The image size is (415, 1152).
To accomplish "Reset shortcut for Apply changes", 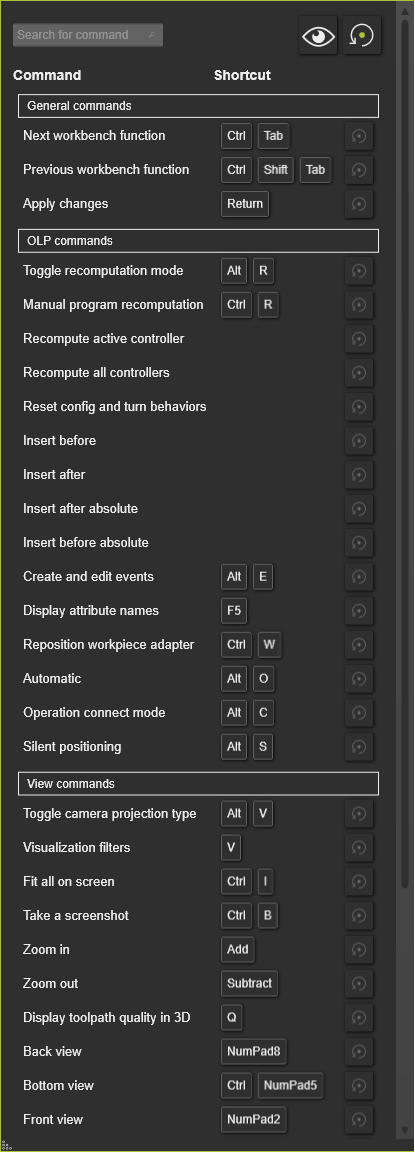I will click(359, 204).
